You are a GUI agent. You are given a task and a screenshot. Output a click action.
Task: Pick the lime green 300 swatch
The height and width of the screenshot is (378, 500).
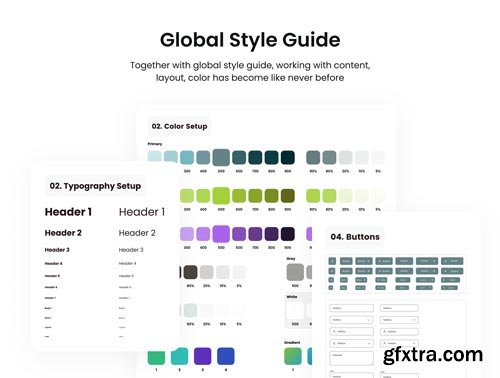tap(187, 196)
